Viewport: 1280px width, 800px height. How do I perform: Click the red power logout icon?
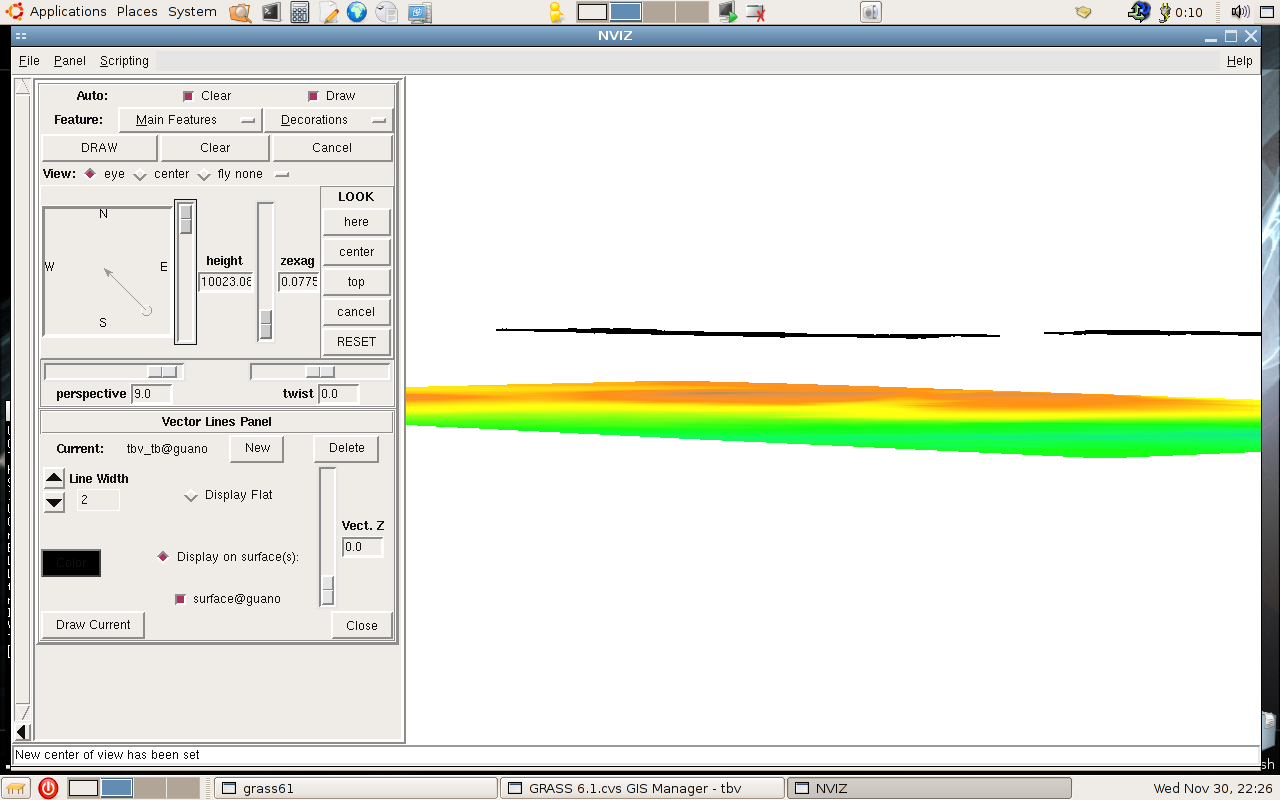(48, 788)
